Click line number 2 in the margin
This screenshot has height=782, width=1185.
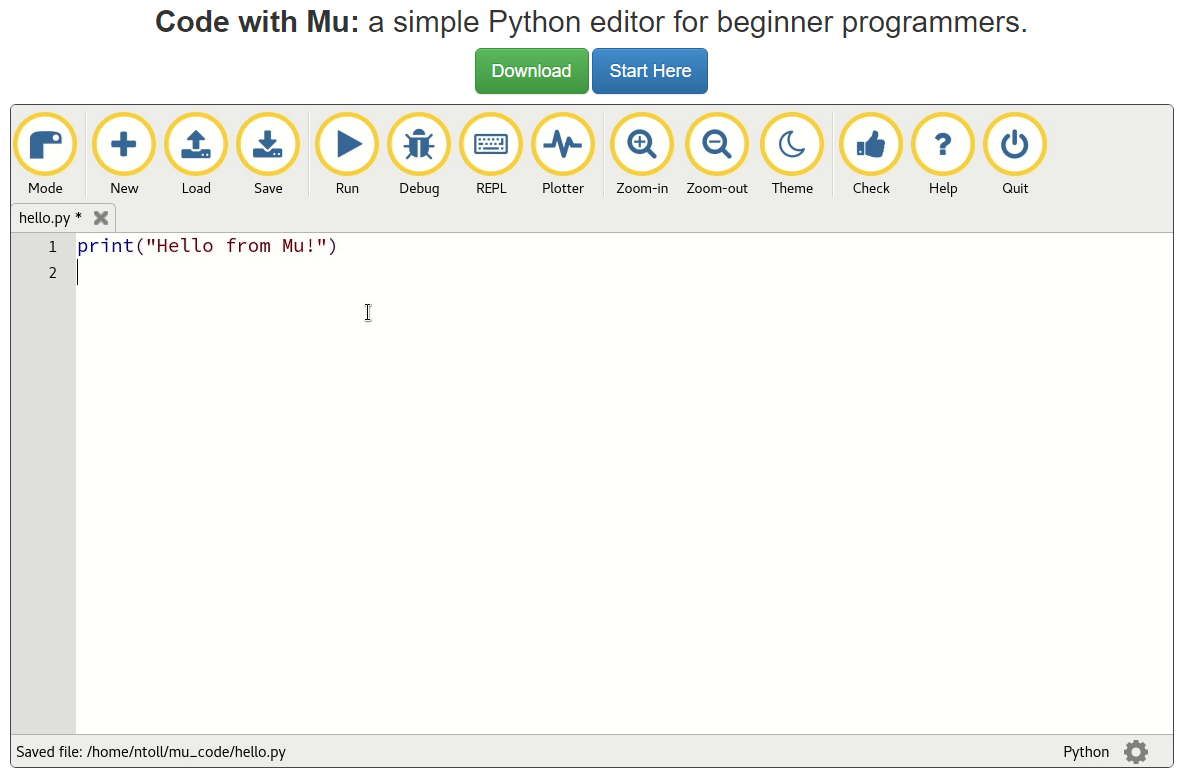[x=53, y=273]
